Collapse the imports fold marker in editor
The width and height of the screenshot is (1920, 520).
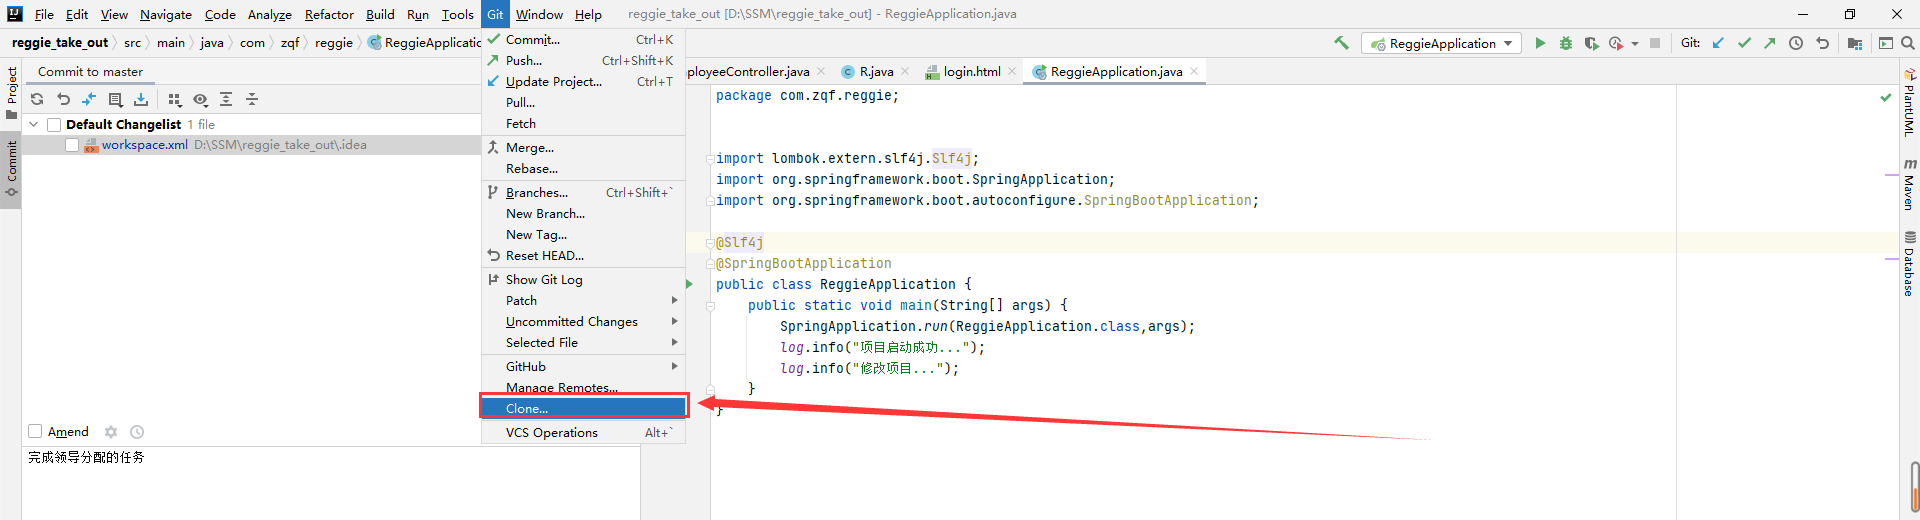[x=710, y=158]
